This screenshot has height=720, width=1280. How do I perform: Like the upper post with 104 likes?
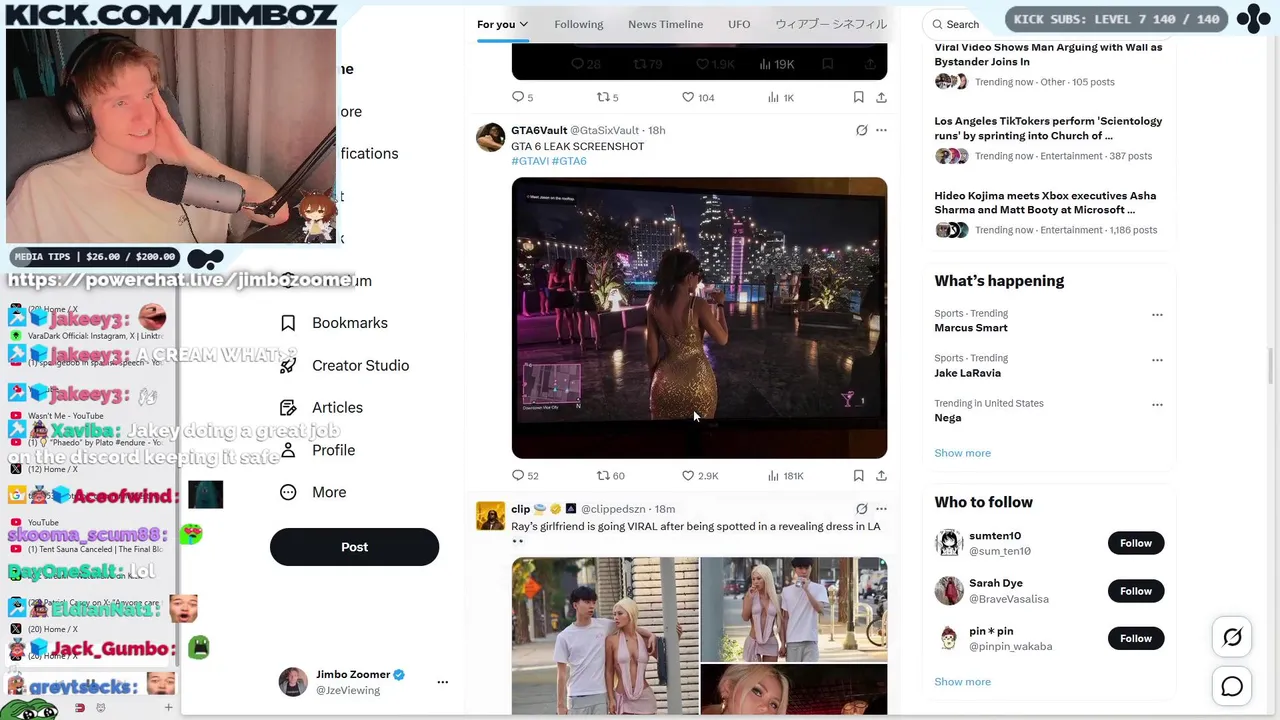698,97
